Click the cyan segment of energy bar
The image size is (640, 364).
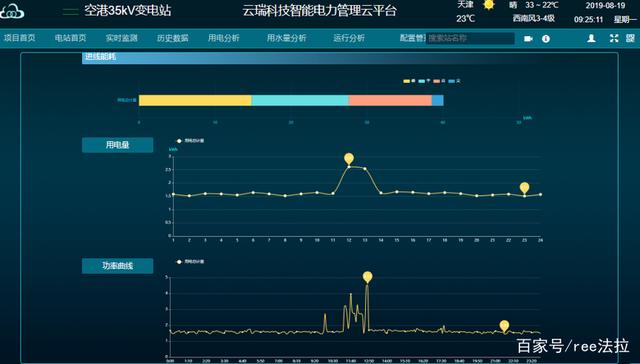click(x=300, y=100)
